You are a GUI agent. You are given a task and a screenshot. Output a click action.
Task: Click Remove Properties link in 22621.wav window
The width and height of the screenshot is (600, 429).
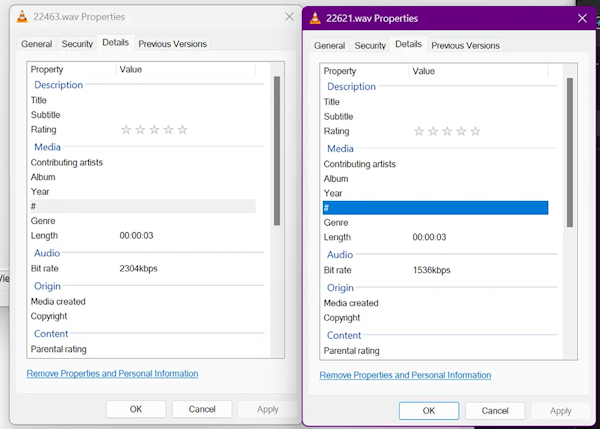point(405,375)
